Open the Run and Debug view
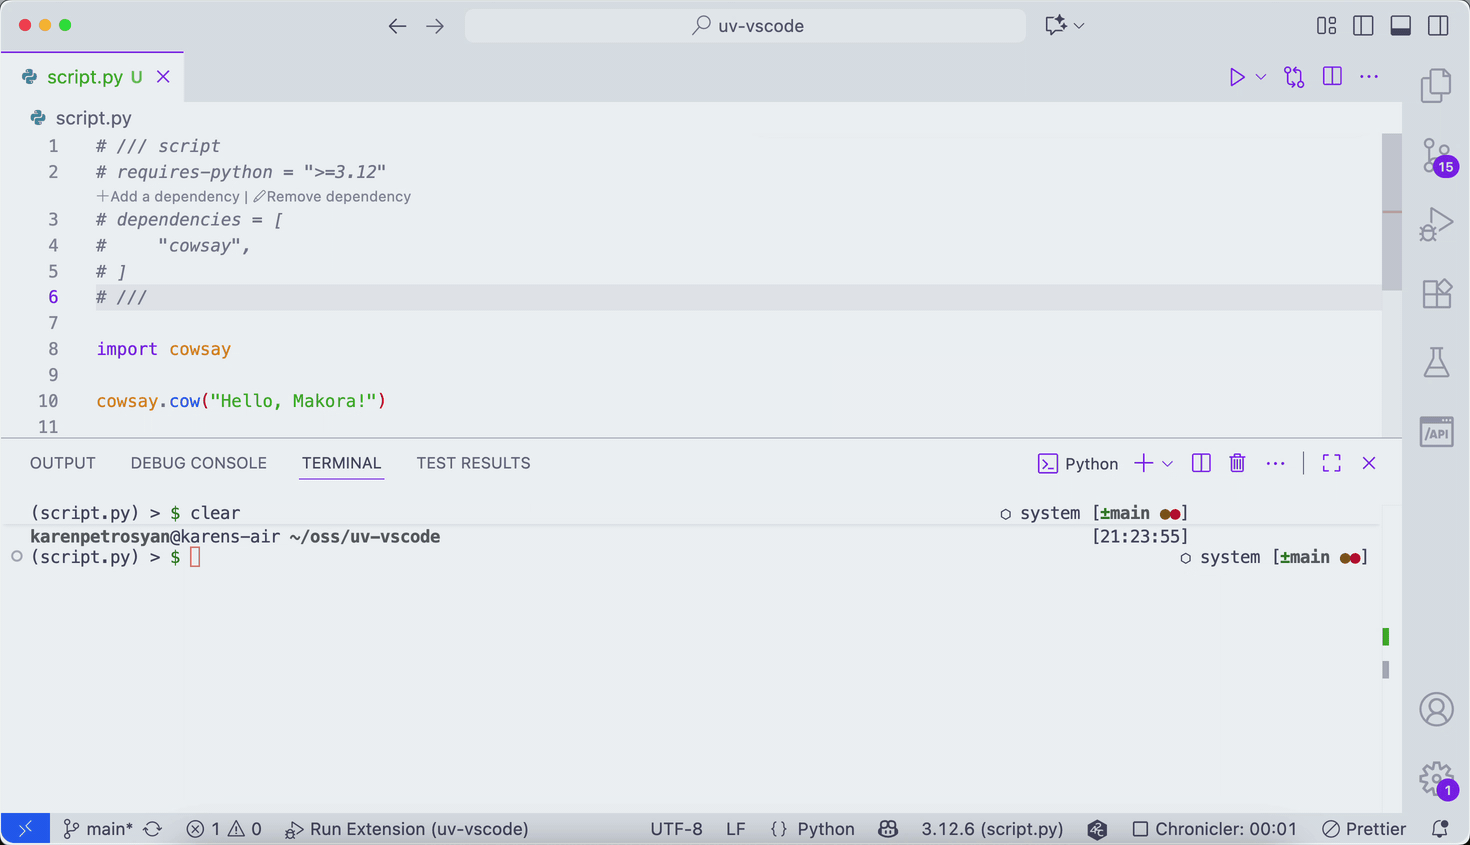The height and width of the screenshot is (845, 1470). (x=1436, y=224)
